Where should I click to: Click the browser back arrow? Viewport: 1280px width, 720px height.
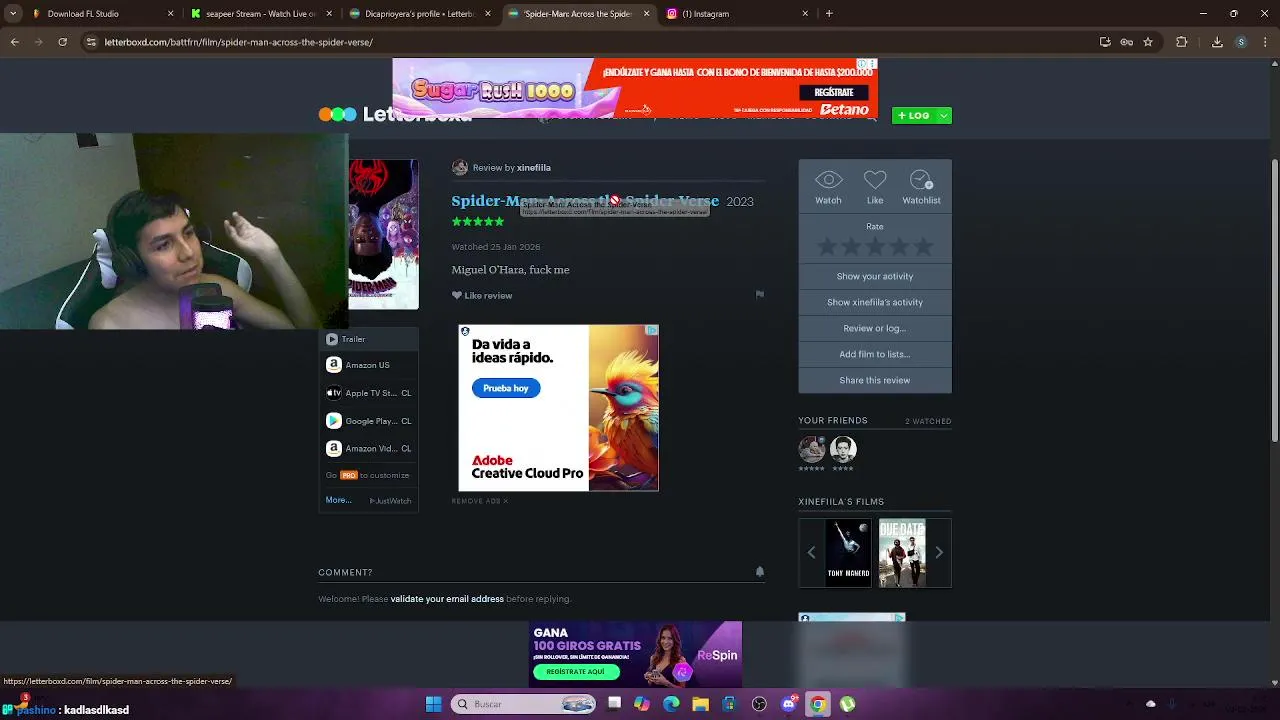click(14, 42)
